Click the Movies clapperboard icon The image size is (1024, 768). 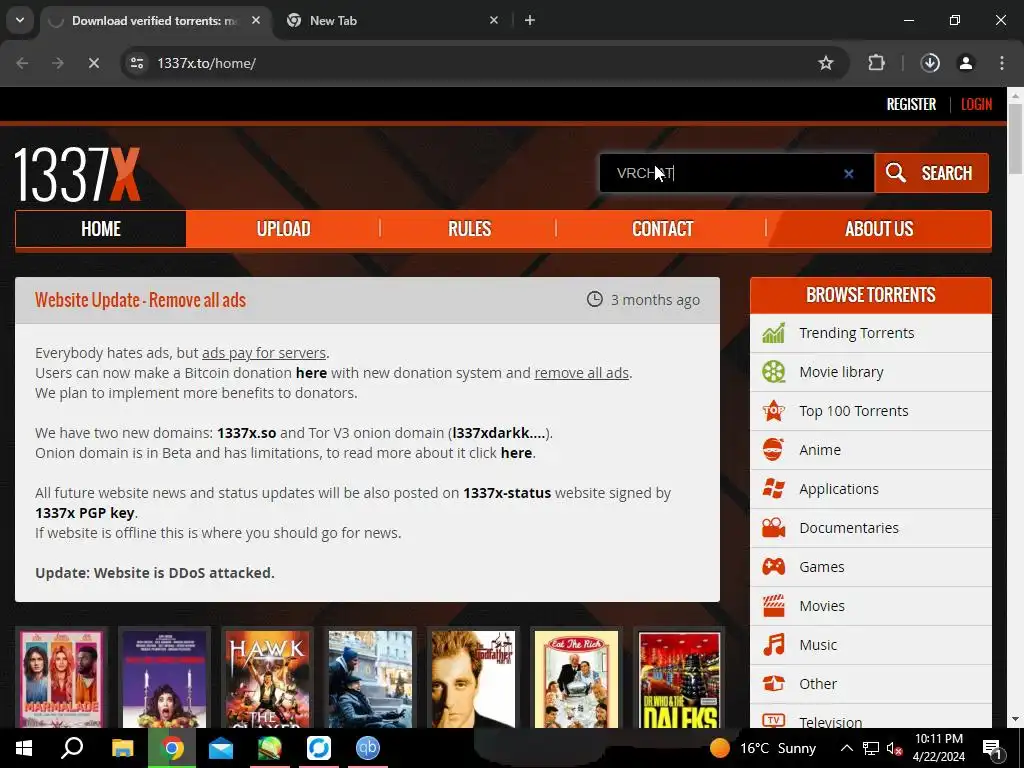click(773, 606)
